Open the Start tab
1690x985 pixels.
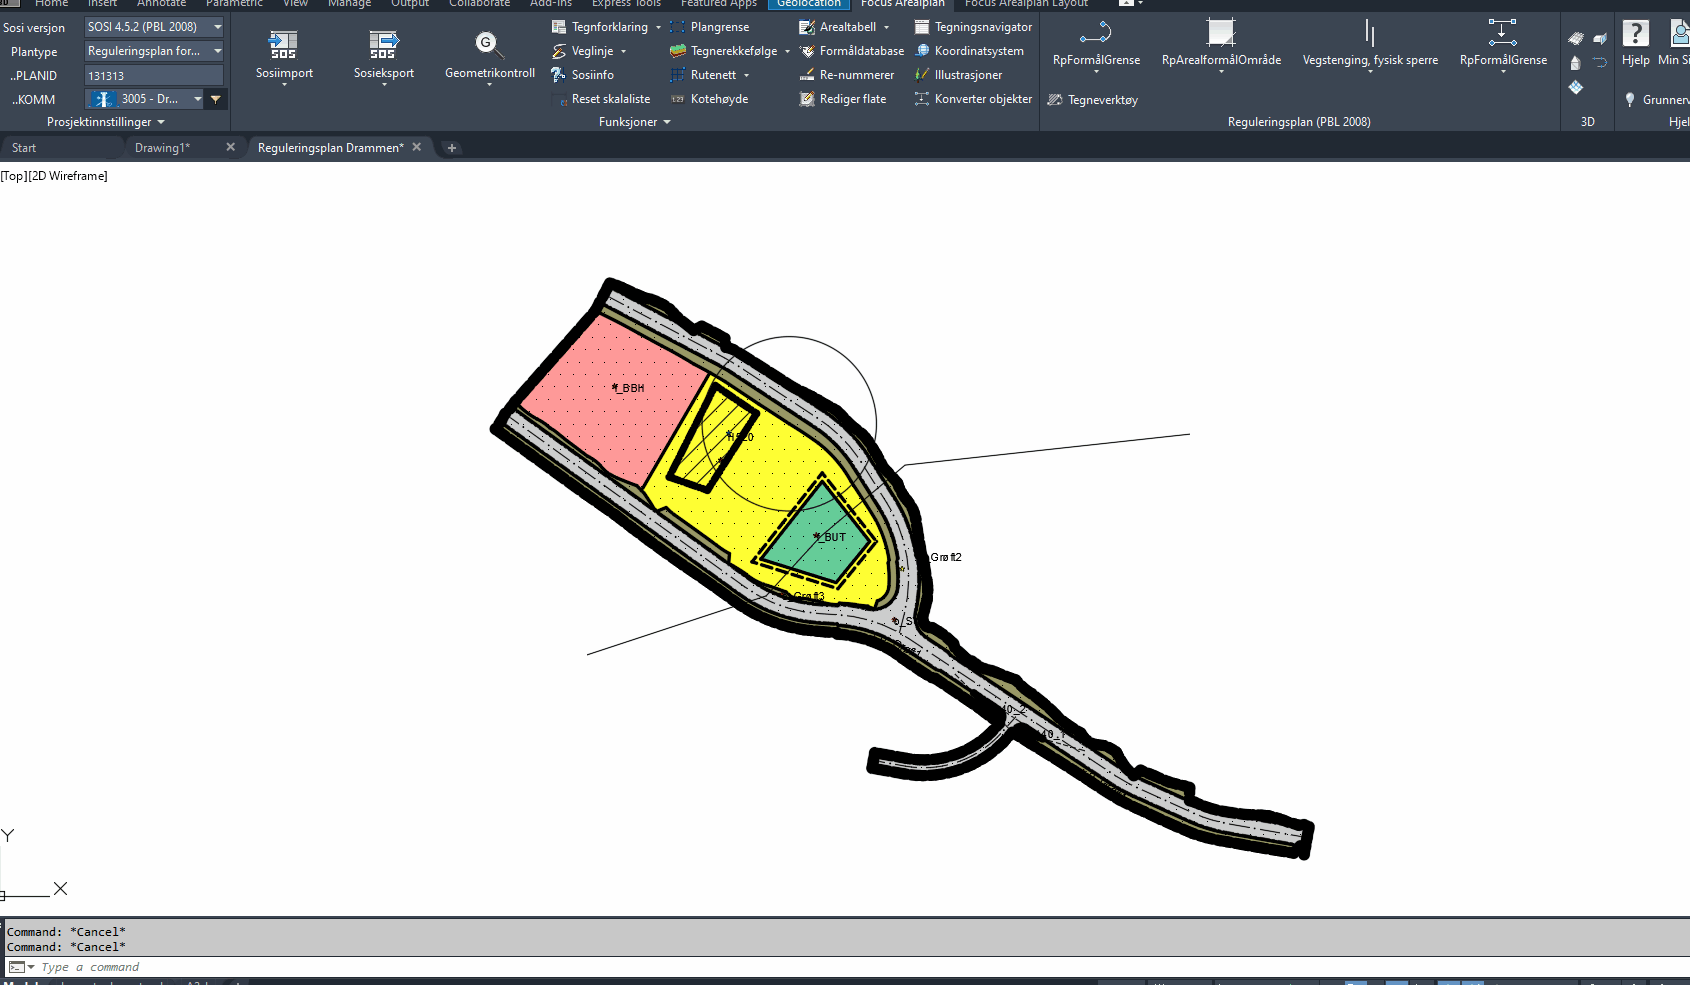click(x=24, y=148)
